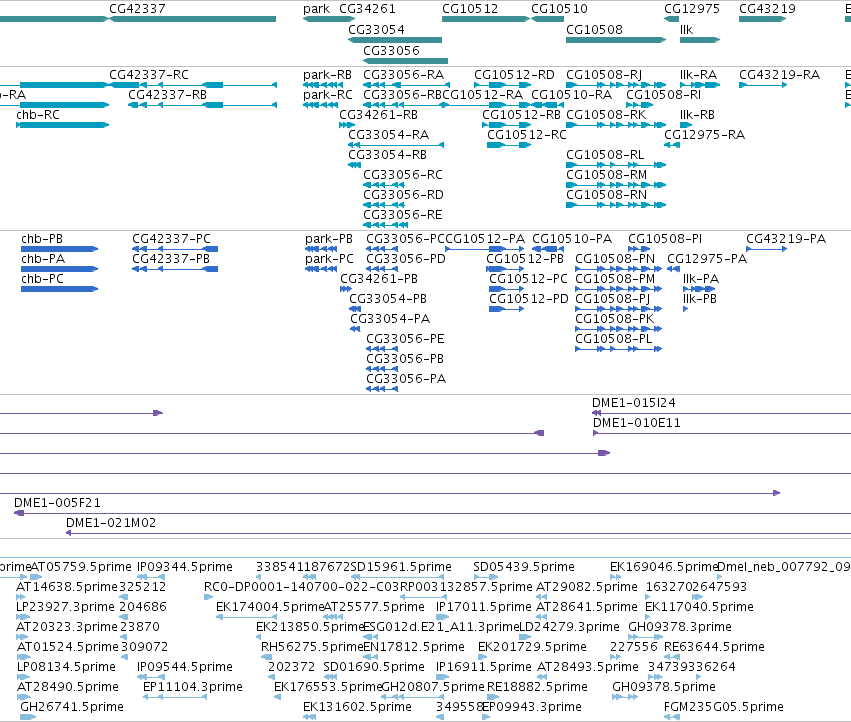Select the chb-PB protein label
The image size is (851, 722).
click(42, 239)
